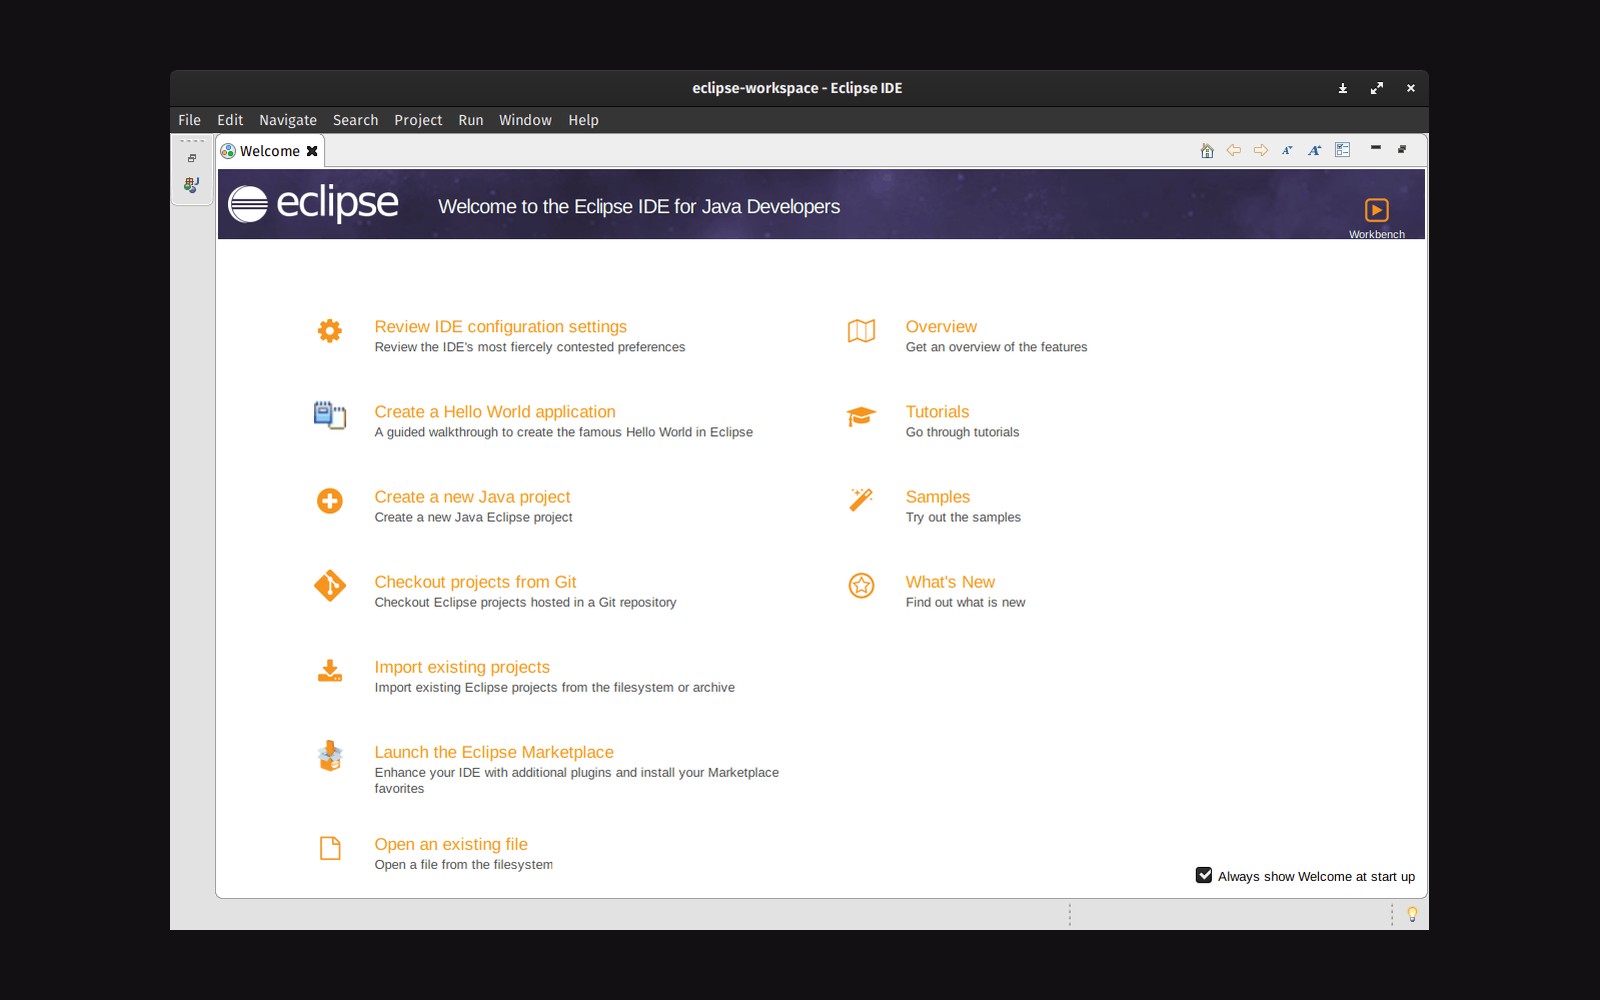
Task: Click the Overview map icon
Action: click(x=861, y=331)
